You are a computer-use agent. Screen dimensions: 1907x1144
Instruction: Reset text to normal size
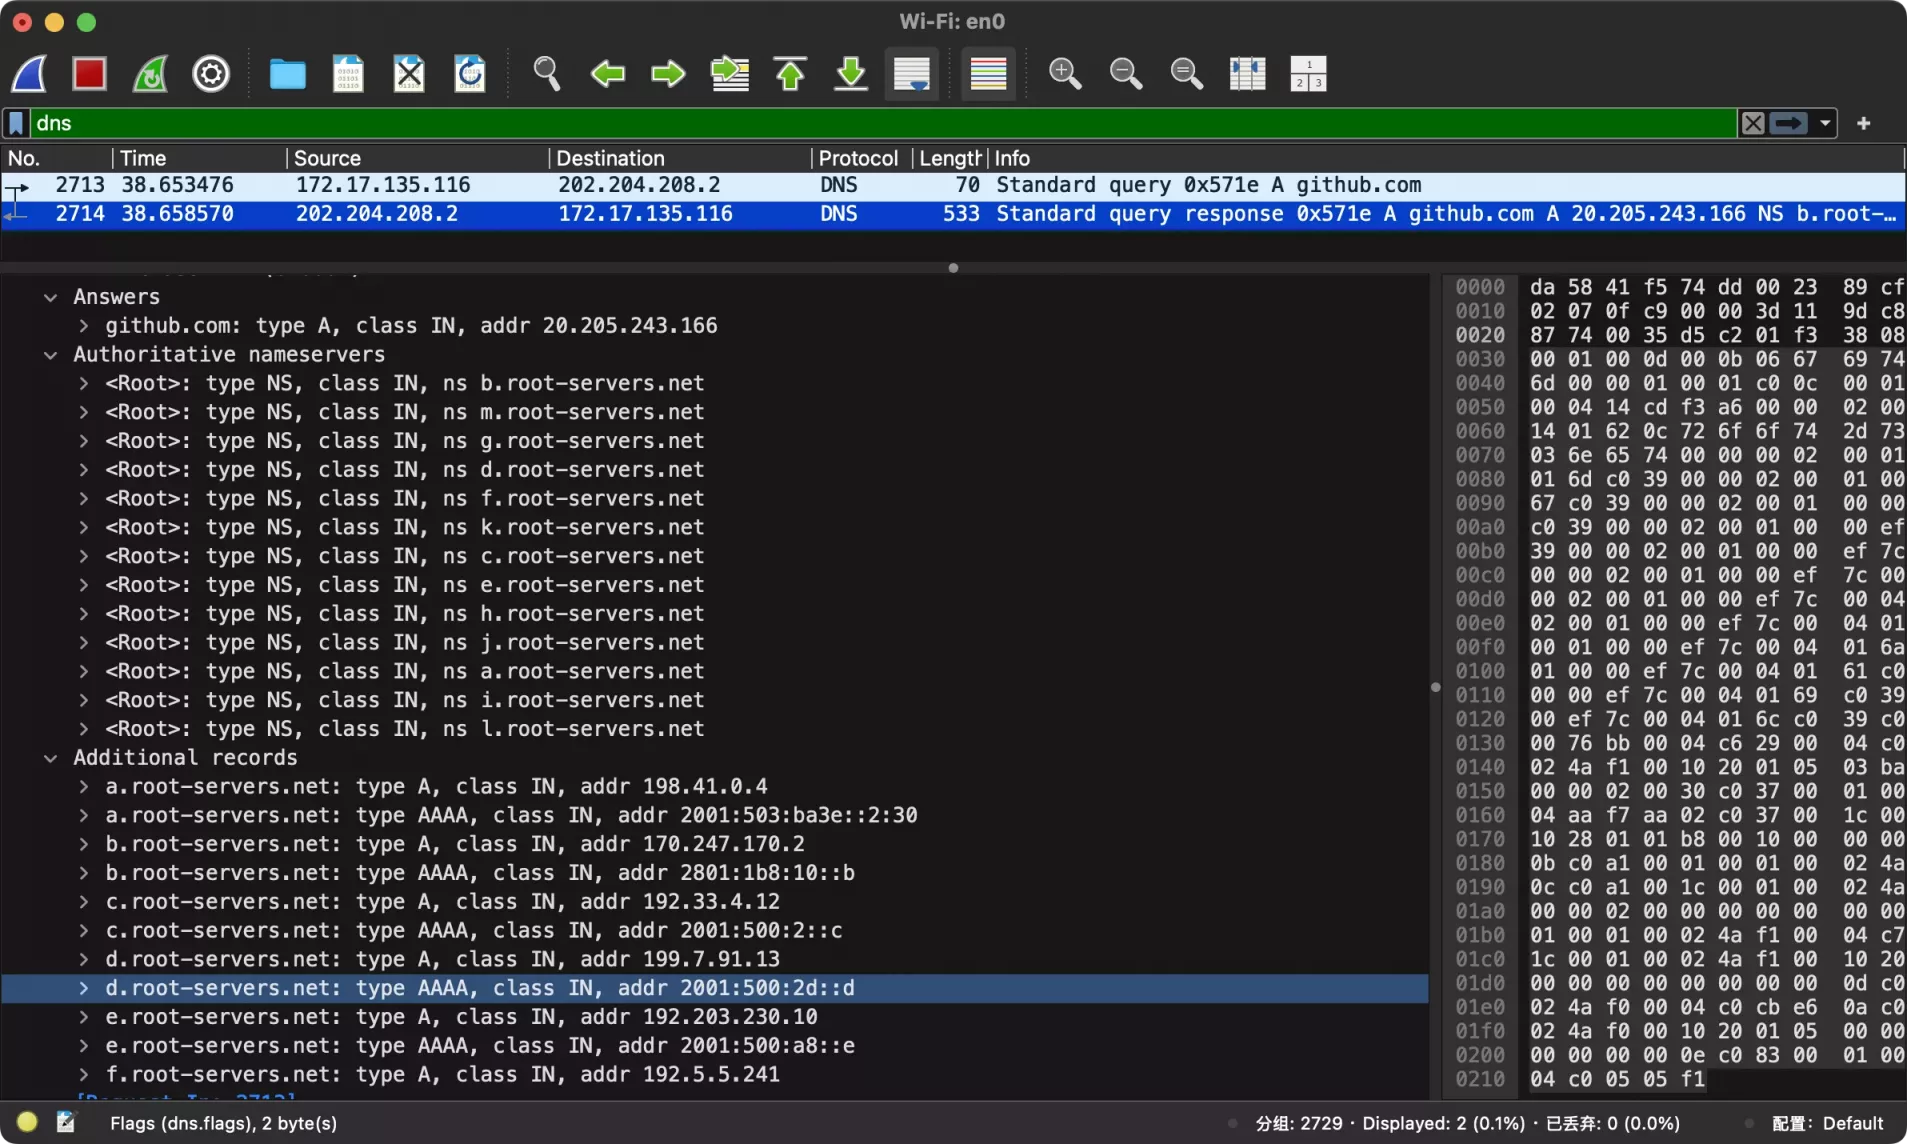(1187, 74)
